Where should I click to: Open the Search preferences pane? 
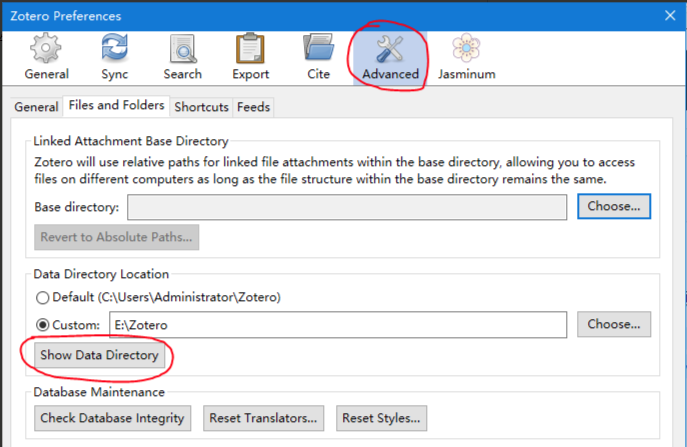(x=183, y=57)
